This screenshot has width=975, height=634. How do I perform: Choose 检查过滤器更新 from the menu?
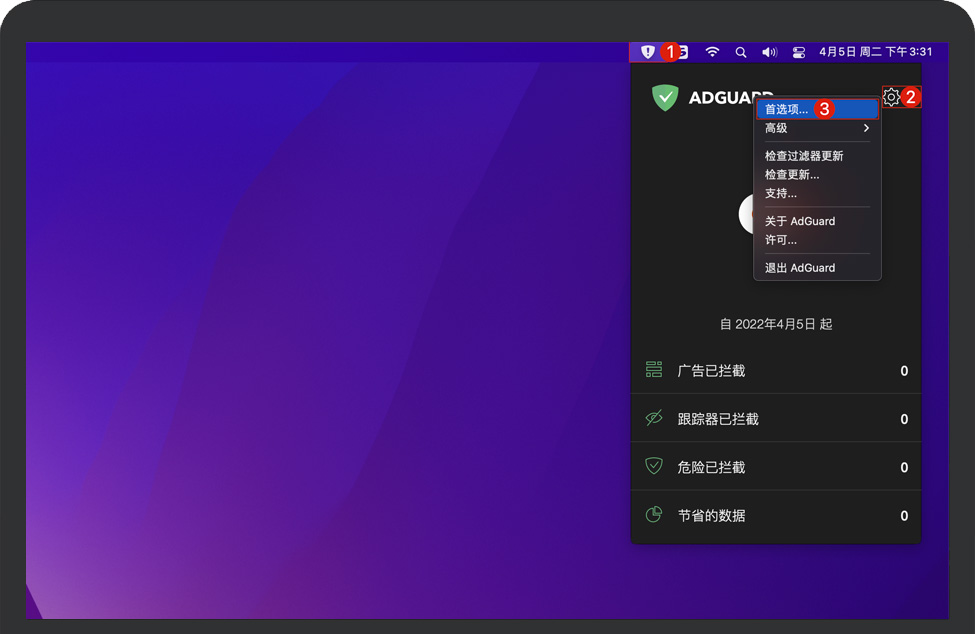click(804, 156)
